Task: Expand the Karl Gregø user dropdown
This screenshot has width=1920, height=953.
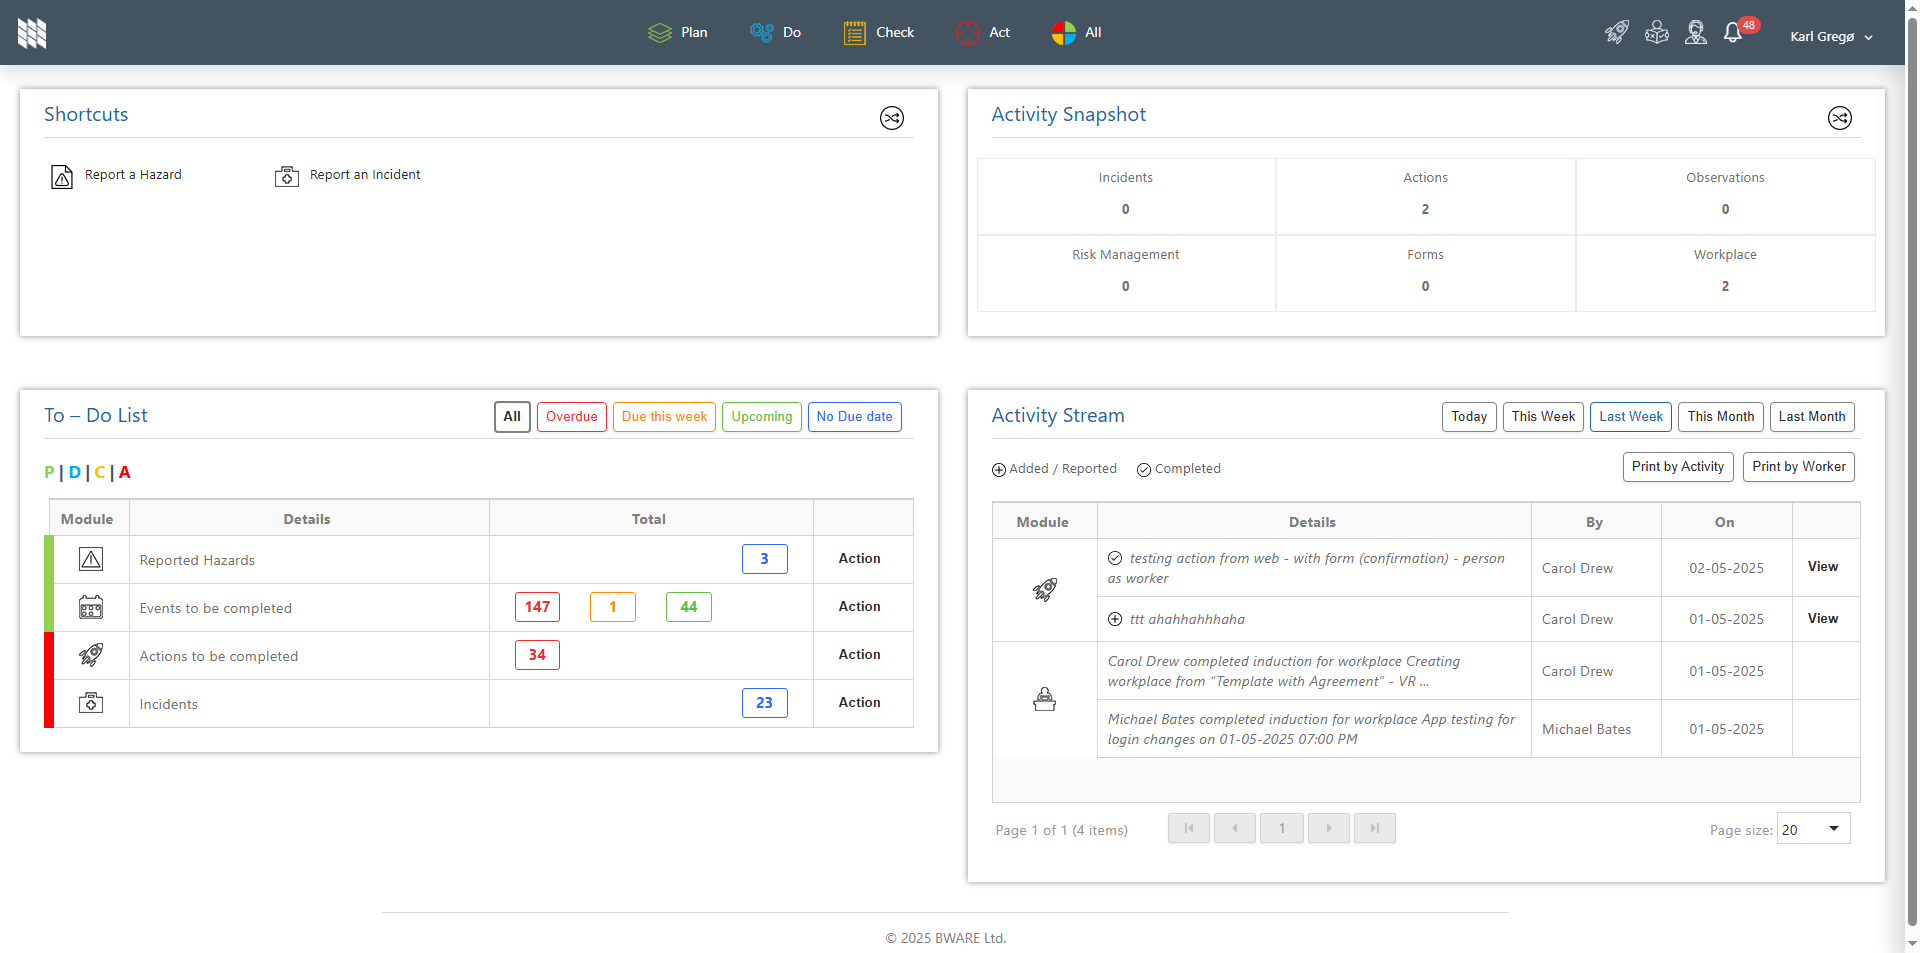Action: click(1831, 37)
